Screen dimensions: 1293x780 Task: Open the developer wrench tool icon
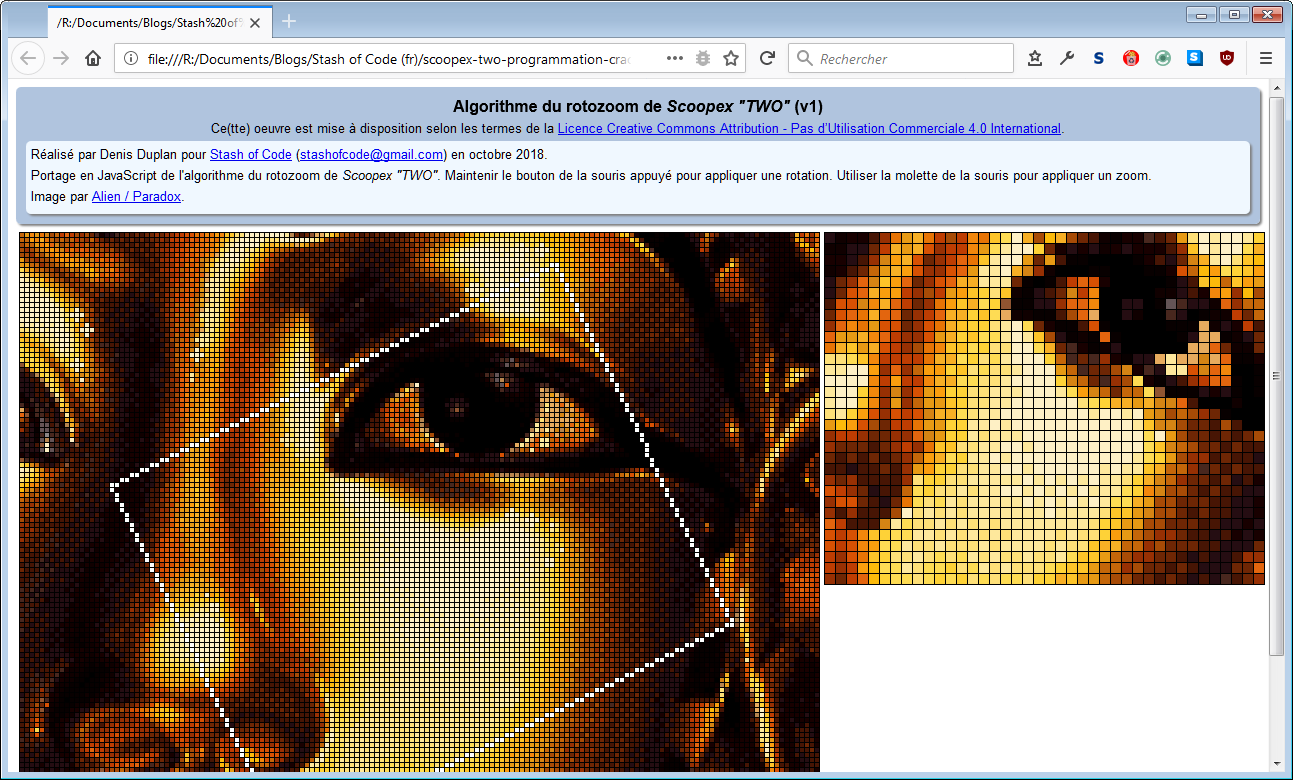[x=1067, y=58]
